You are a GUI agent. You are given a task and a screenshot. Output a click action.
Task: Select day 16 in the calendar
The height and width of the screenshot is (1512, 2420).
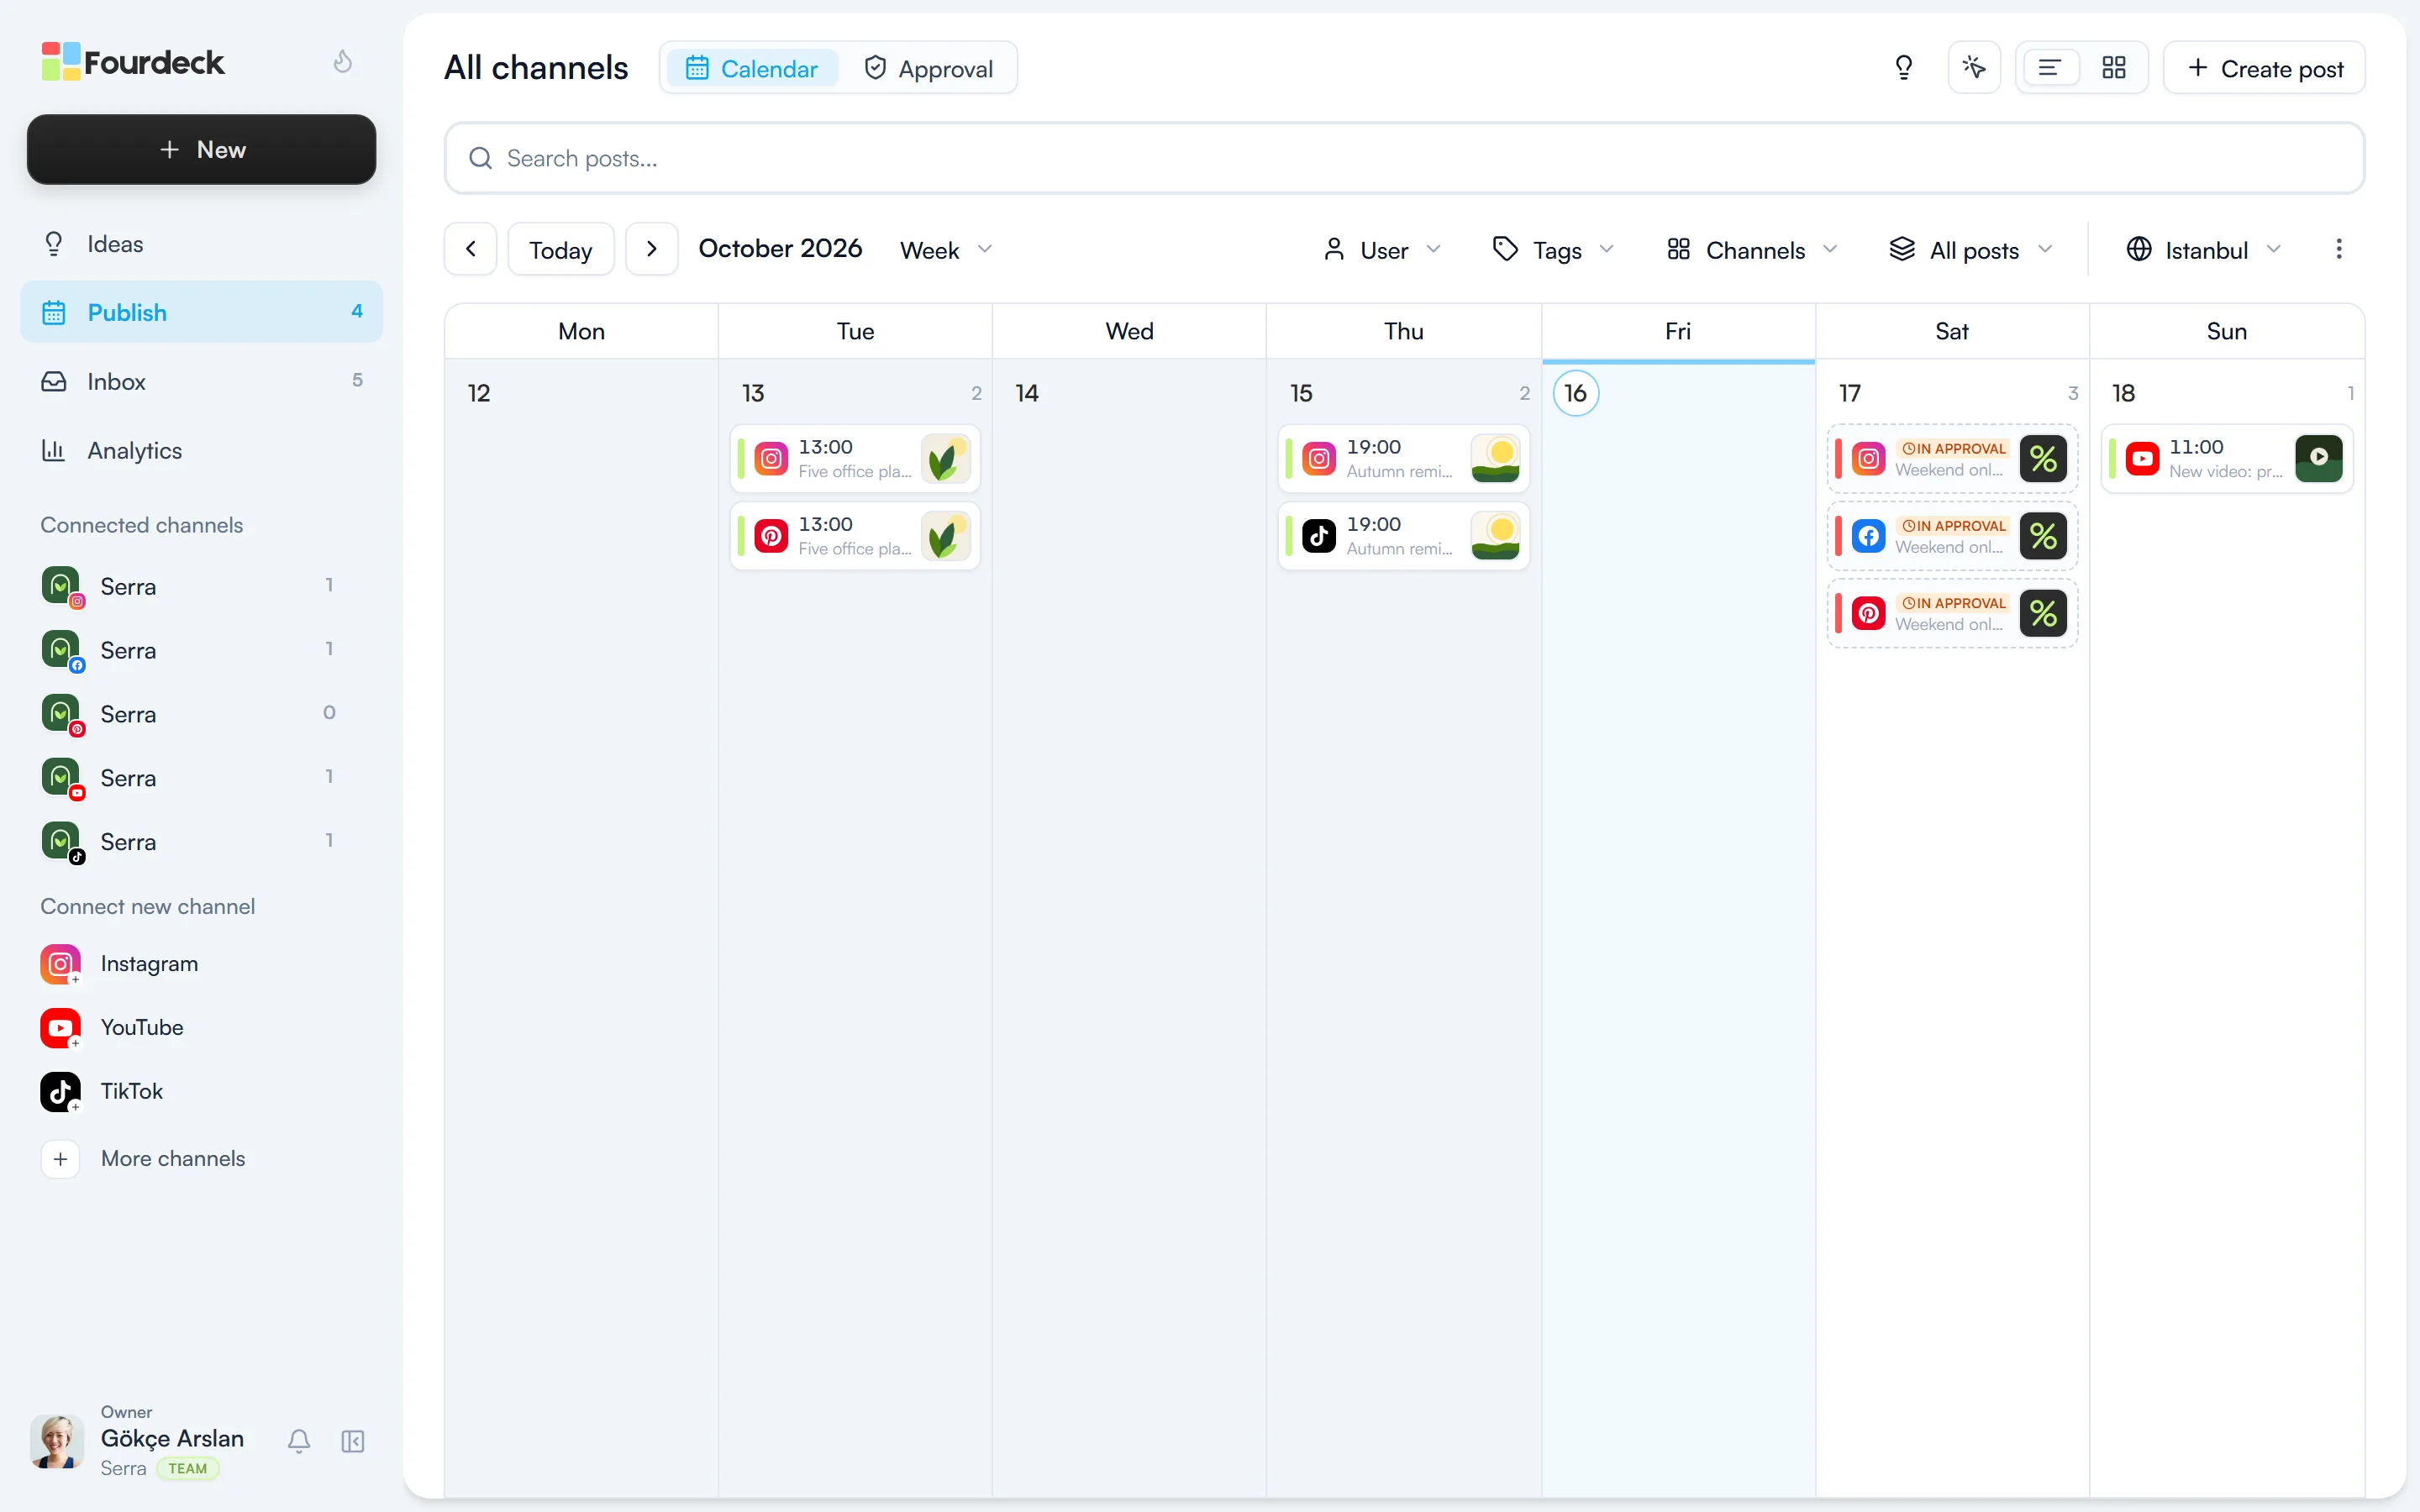(1575, 393)
